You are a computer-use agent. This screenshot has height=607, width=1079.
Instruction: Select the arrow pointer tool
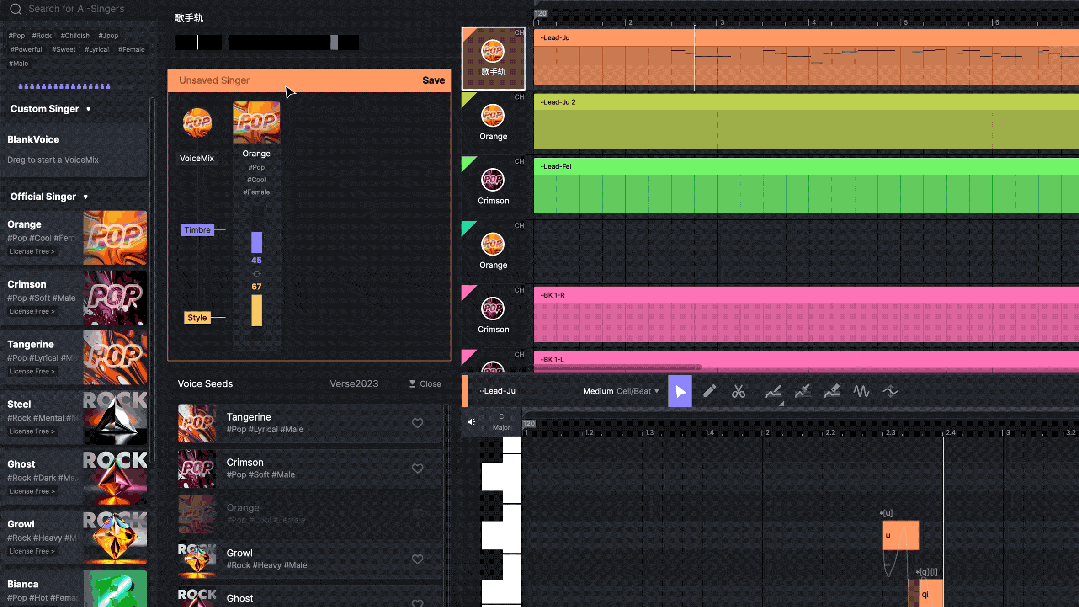[680, 392]
